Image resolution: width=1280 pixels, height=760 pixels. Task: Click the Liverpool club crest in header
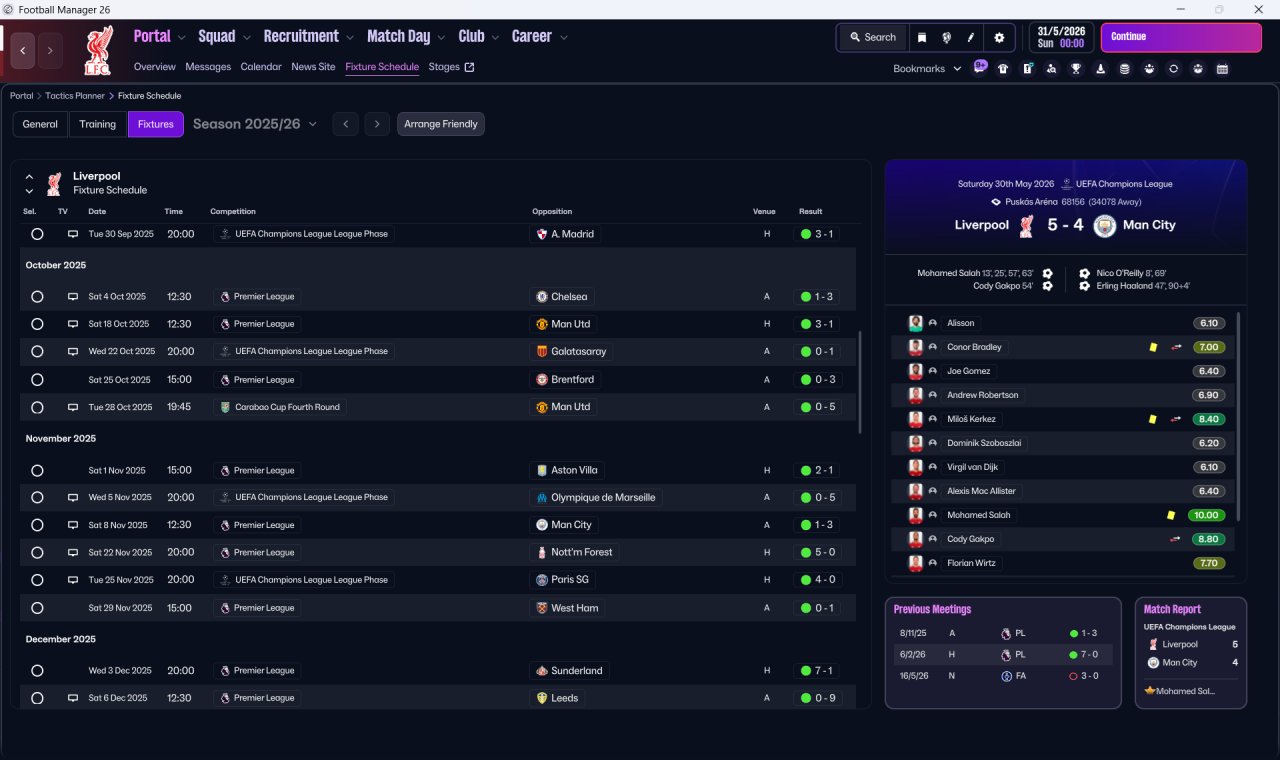coord(98,51)
